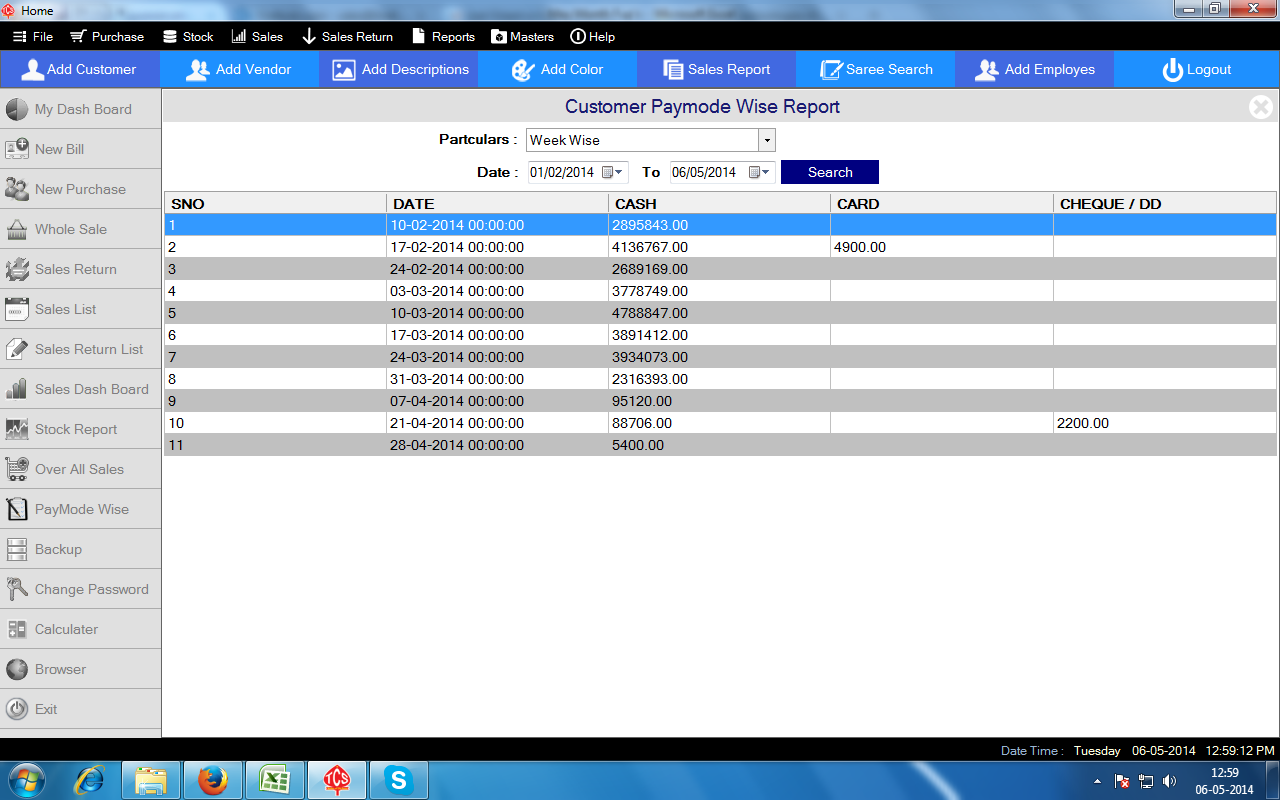Click the Calculater icon in sidebar
The image size is (1280, 800).
click(x=17, y=629)
